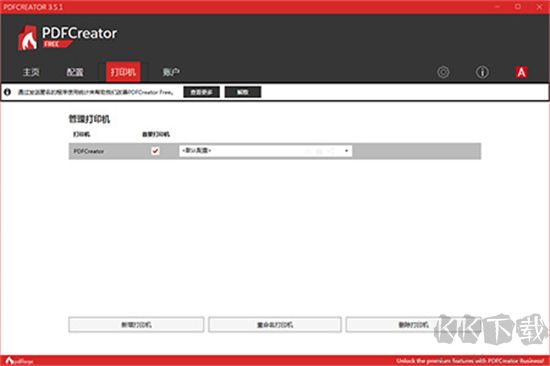
Task: Click the 打印机 column header
Action: [82, 134]
